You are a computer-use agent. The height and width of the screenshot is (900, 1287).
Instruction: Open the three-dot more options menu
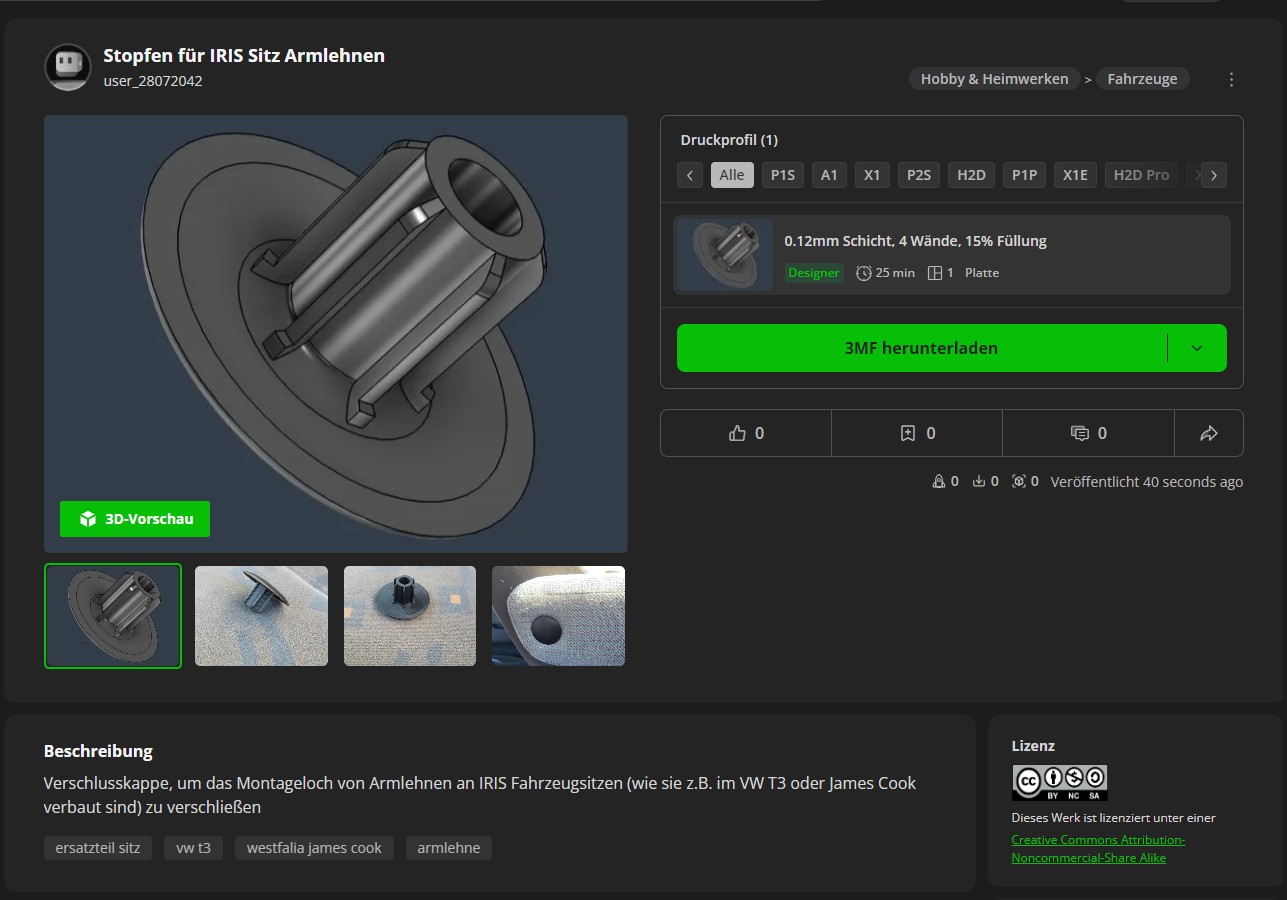click(x=1231, y=79)
